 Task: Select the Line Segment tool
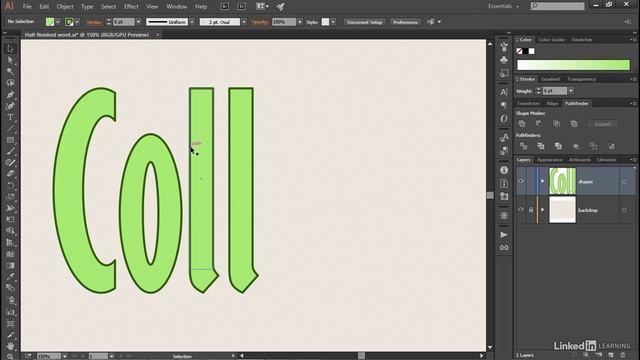click(x=10, y=129)
